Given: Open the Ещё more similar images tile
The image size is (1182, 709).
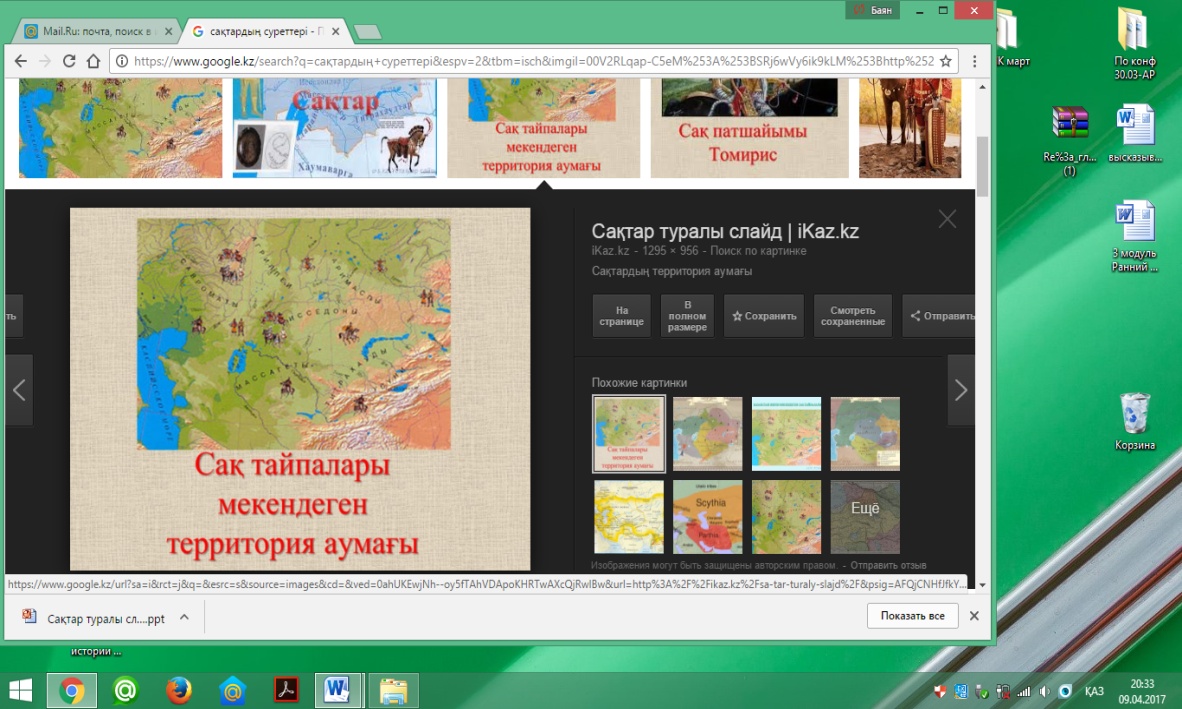Looking at the screenshot, I should pyautogui.click(x=864, y=517).
